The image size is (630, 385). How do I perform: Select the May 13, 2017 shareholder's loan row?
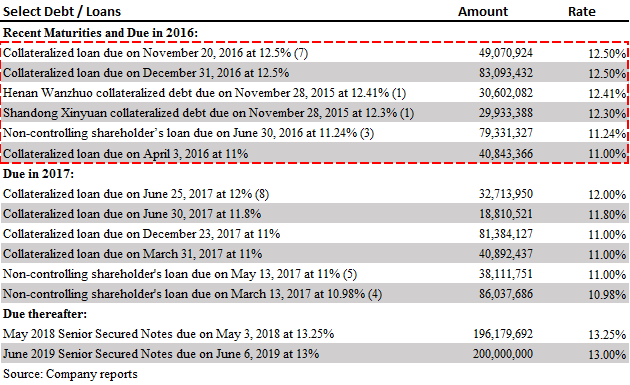coord(314,274)
